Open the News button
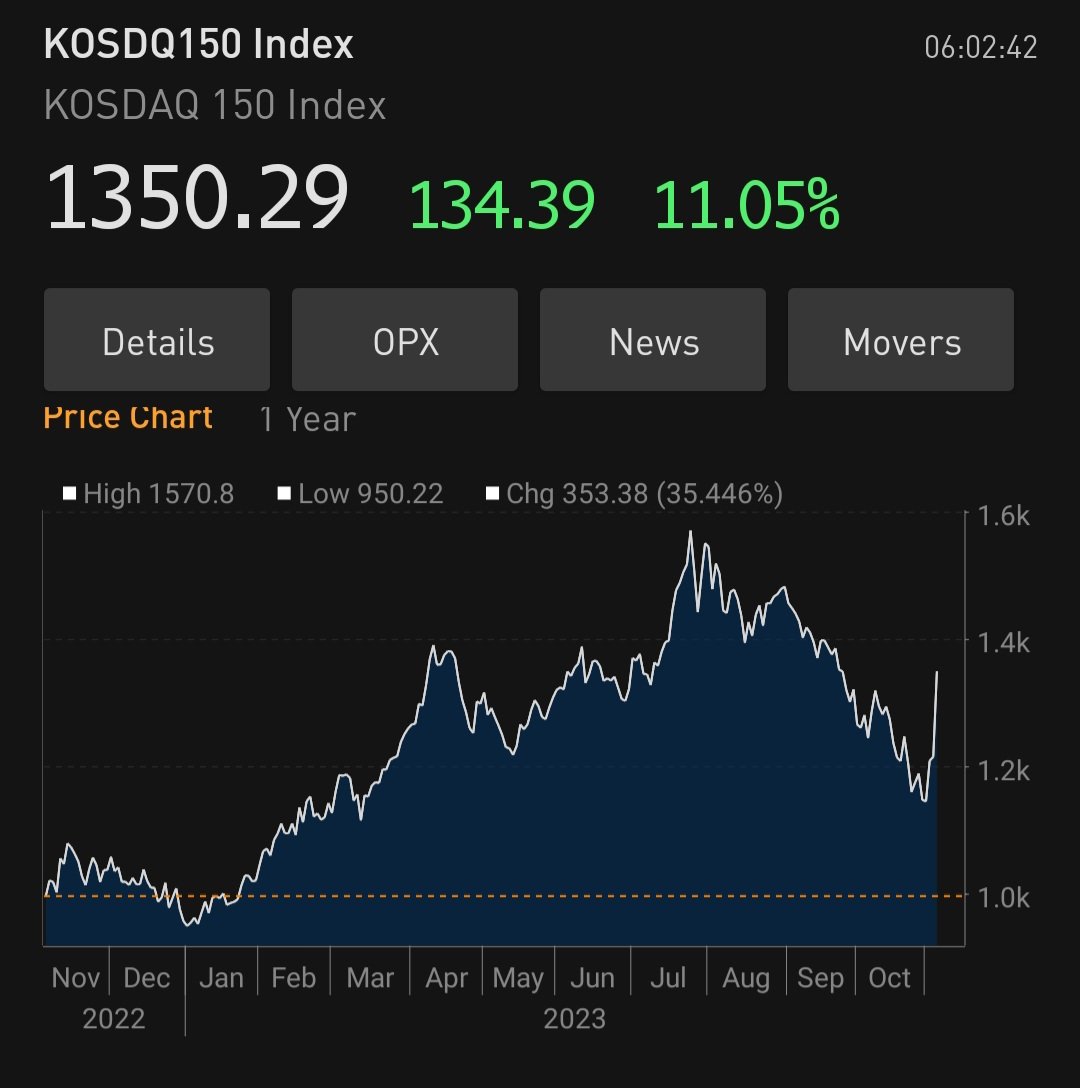The image size is (1080, 1088). pyautogui.click(x=652, y=340)
